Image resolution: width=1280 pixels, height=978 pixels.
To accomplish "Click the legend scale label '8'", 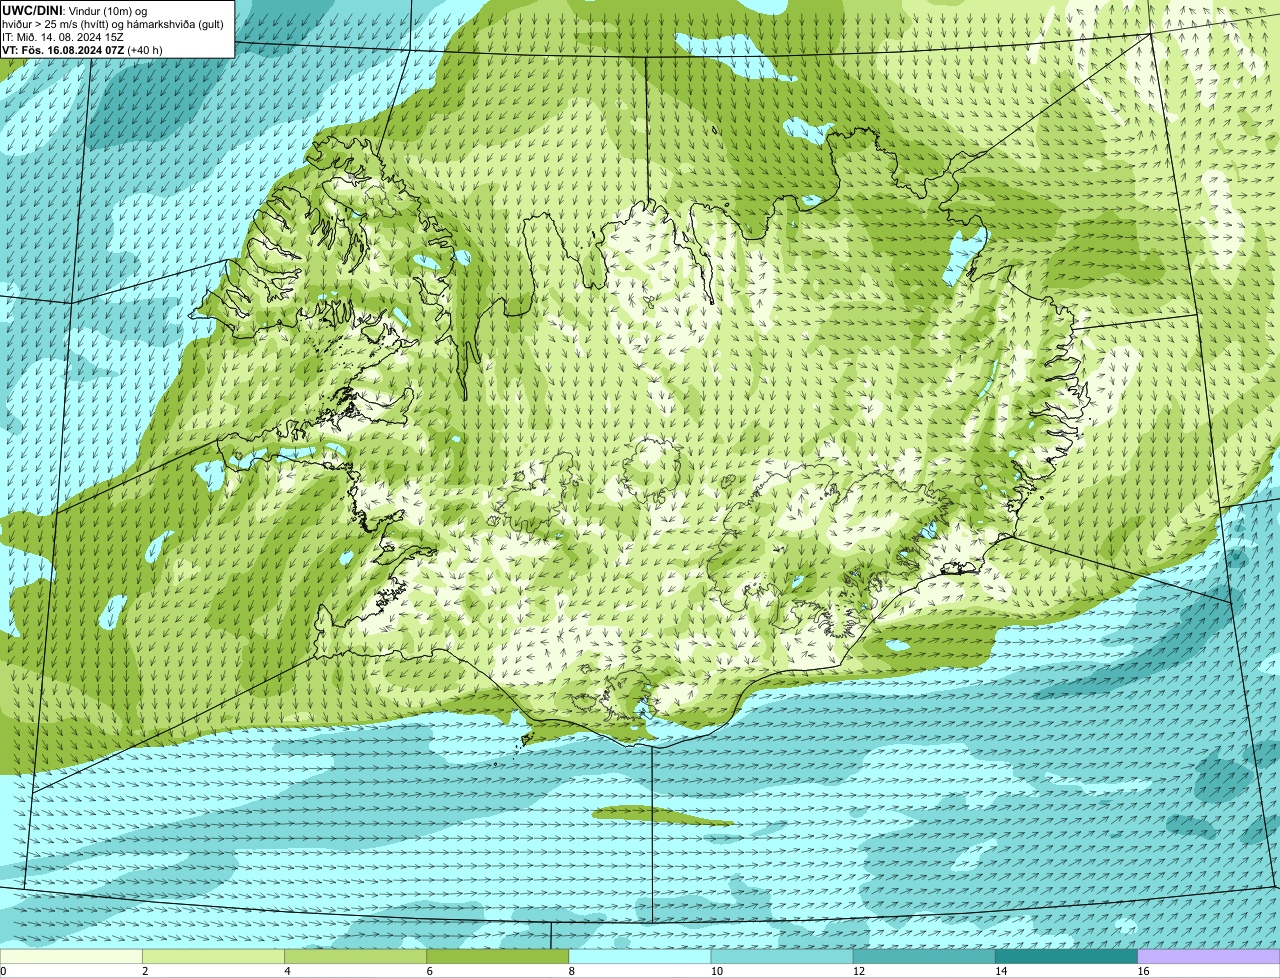I will click(572, 971).
